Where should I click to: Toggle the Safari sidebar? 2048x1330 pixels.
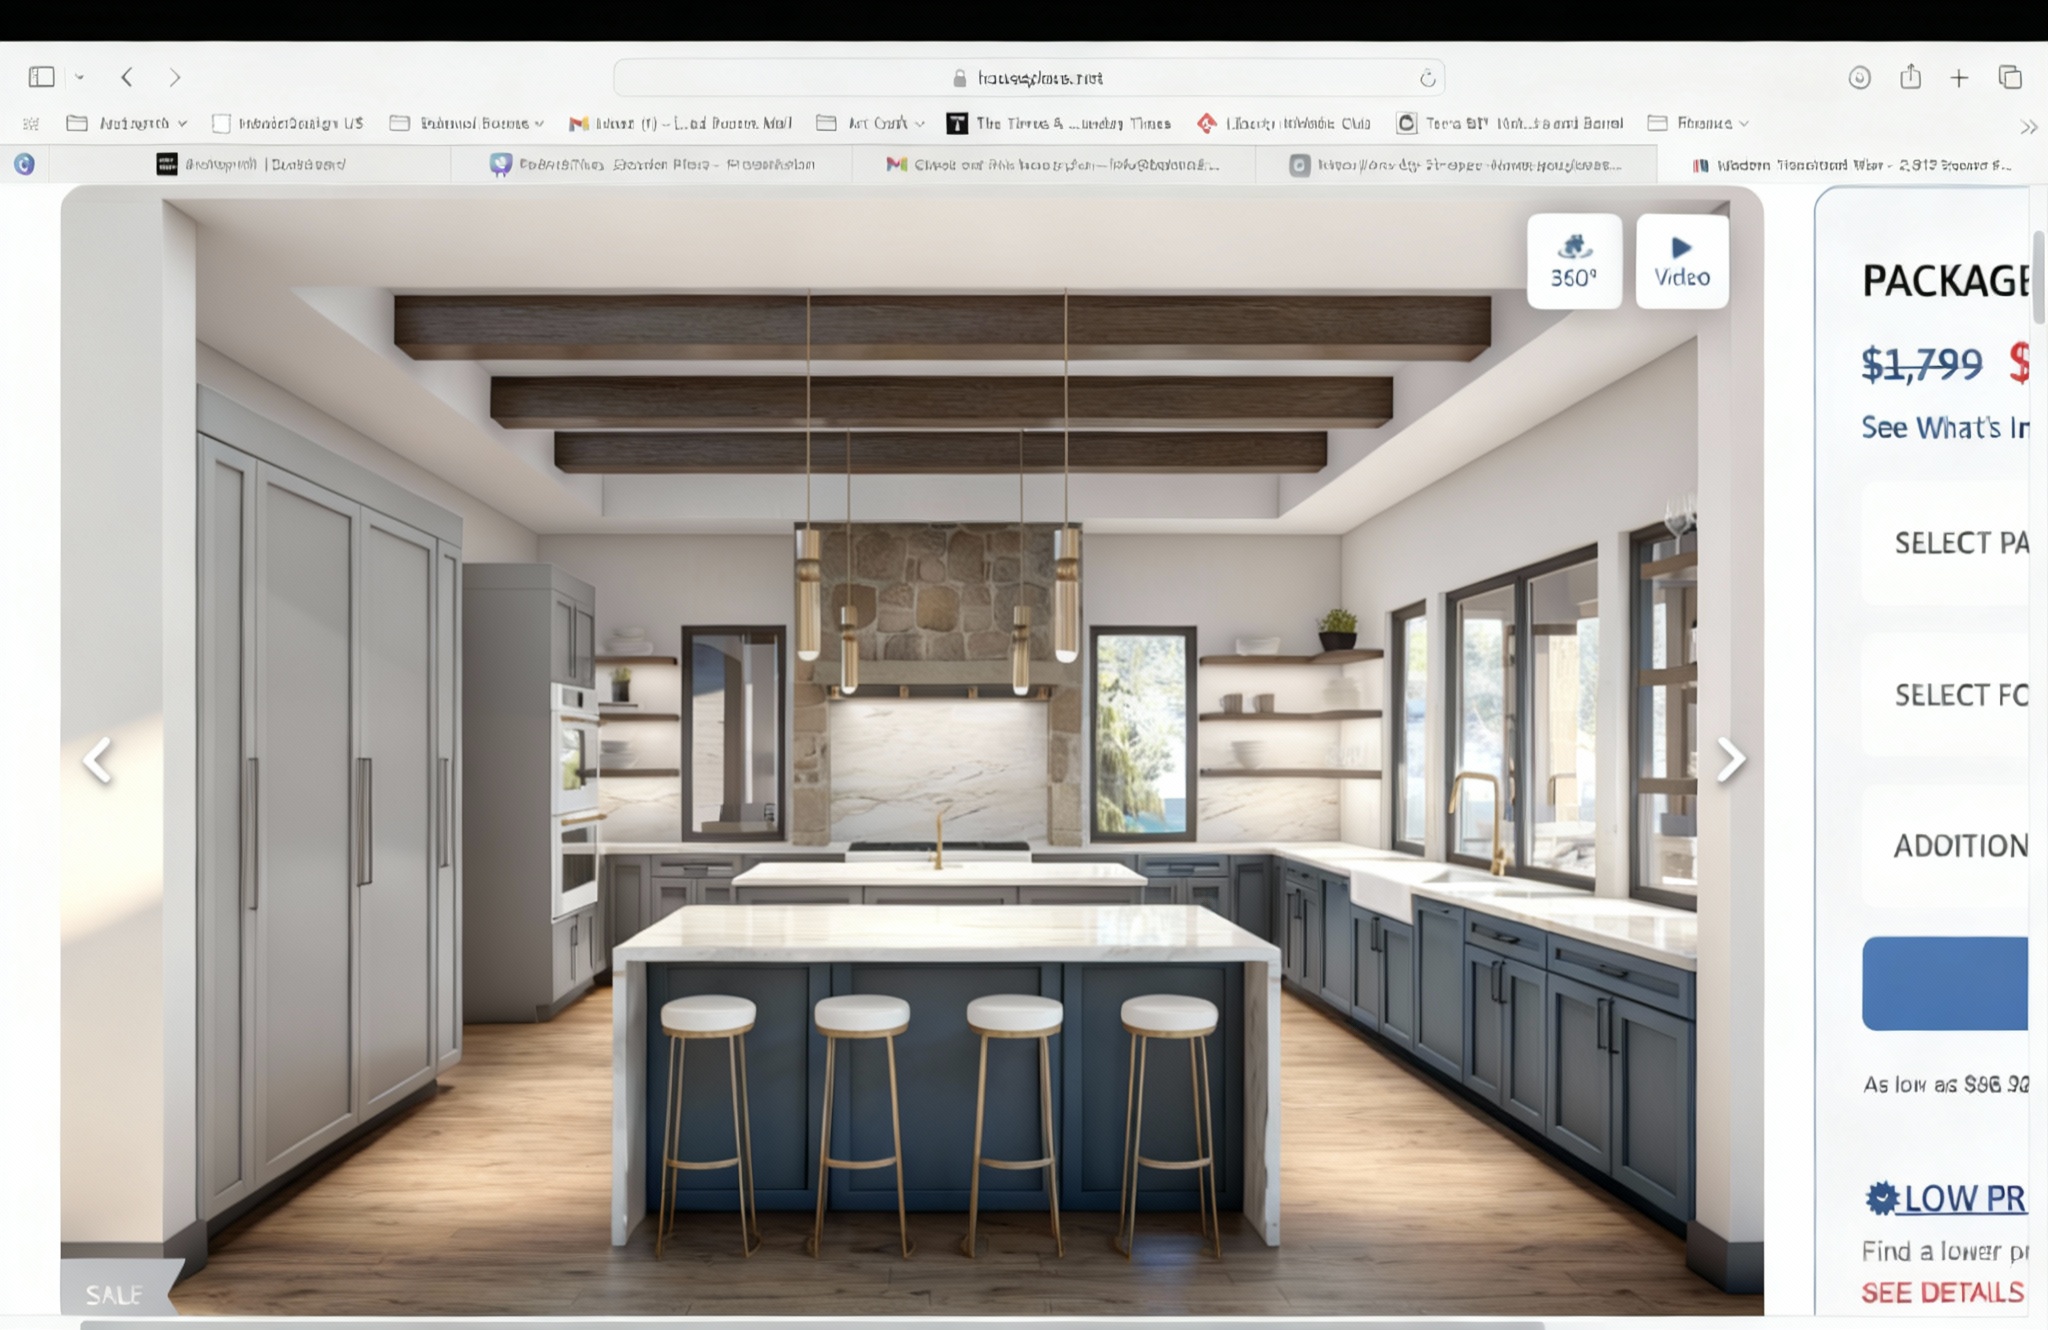(x=41, y=77)
